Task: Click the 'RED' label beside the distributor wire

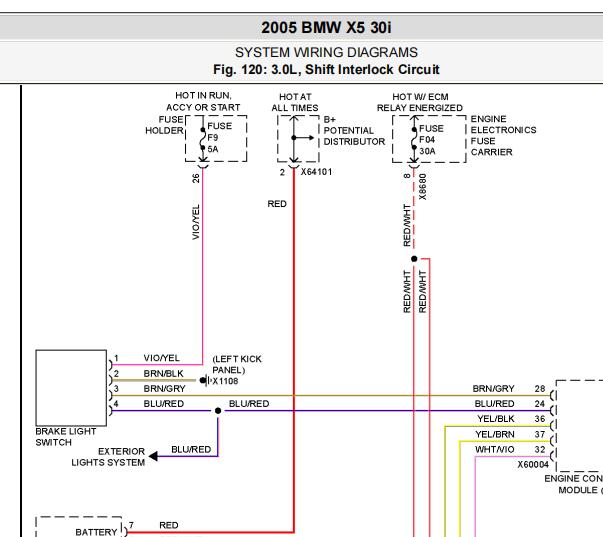Action: click(277, 204)
